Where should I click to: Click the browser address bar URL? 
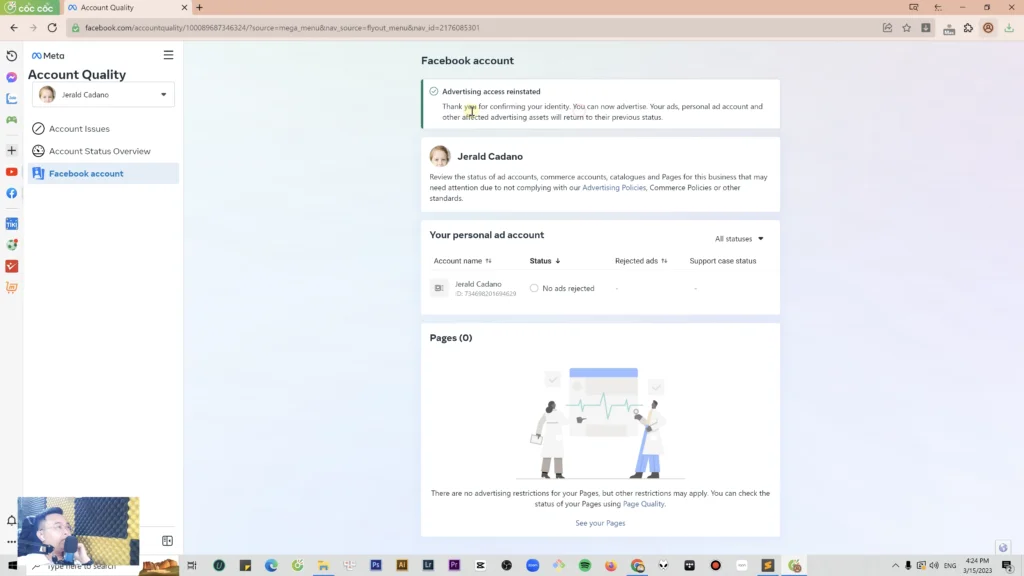coord(282,28)
